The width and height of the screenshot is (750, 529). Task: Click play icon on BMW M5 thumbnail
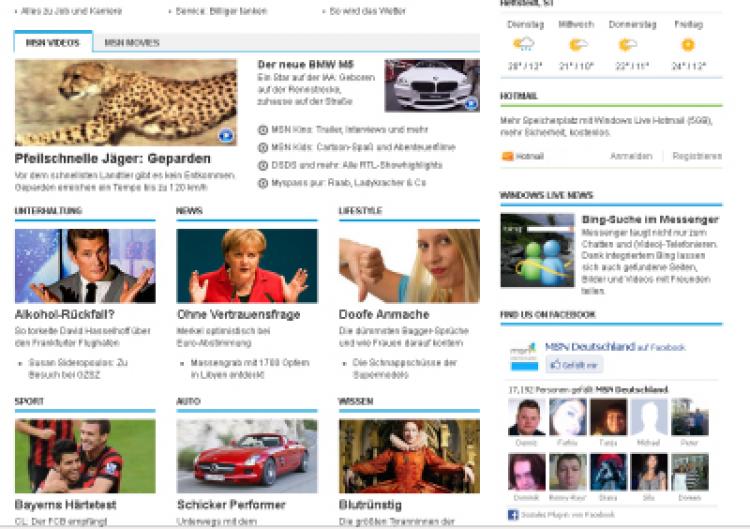click(x=470, y=101)
